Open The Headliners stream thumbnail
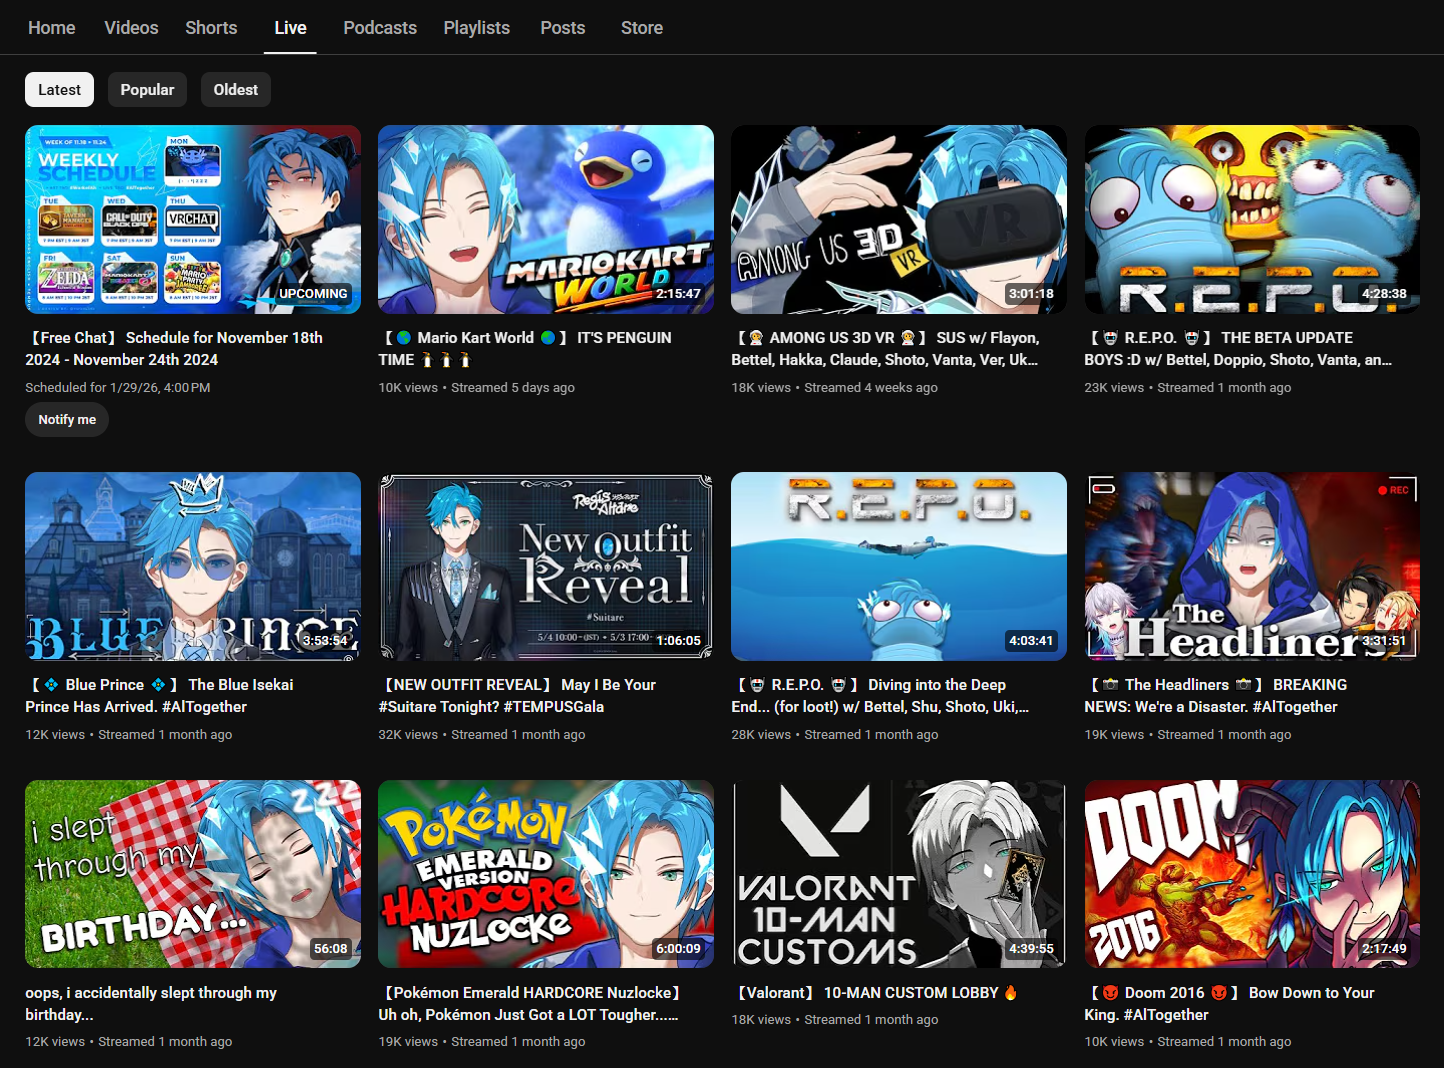The image size is (1444, 1068). tap(1252, 566)
